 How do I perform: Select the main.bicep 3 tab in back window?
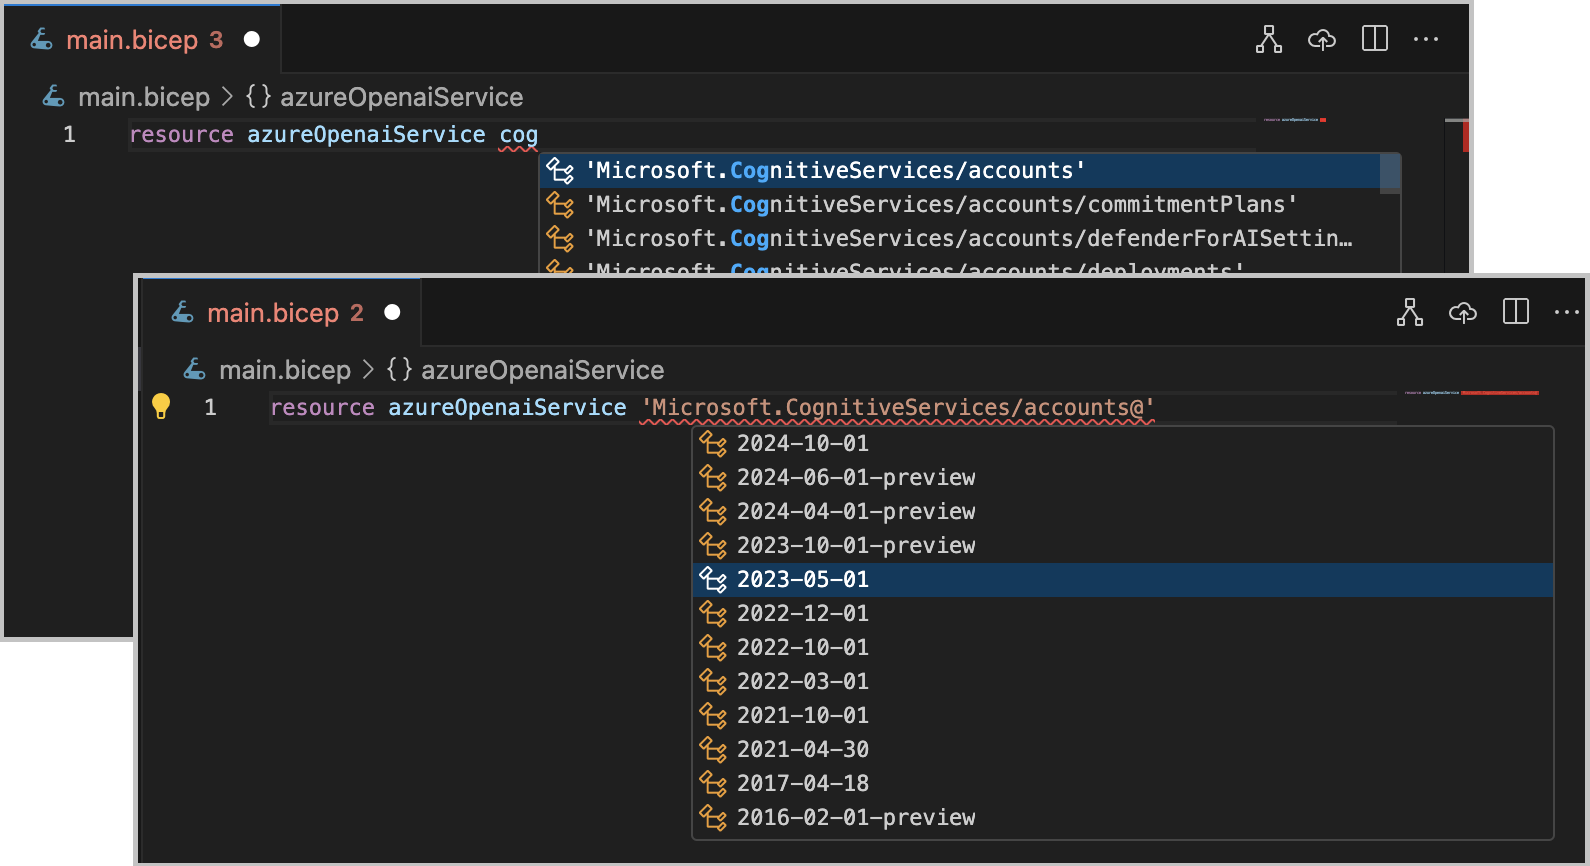[x=144, y=39]
